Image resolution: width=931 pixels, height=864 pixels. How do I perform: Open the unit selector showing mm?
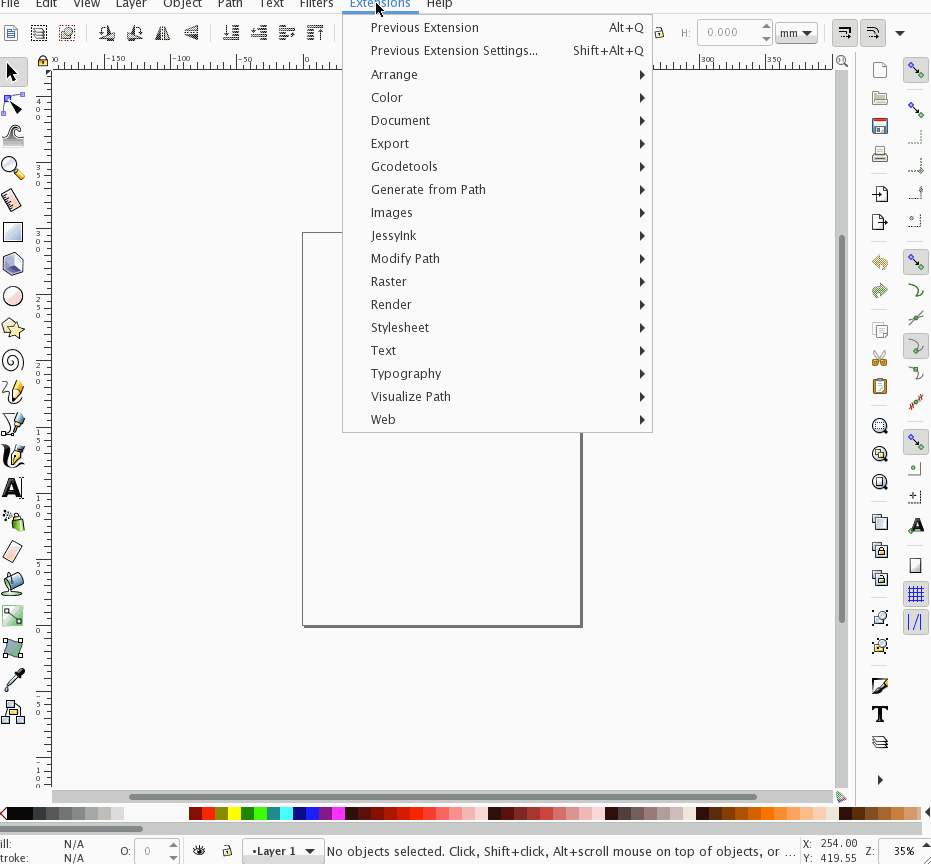click(x=795, y=32)
